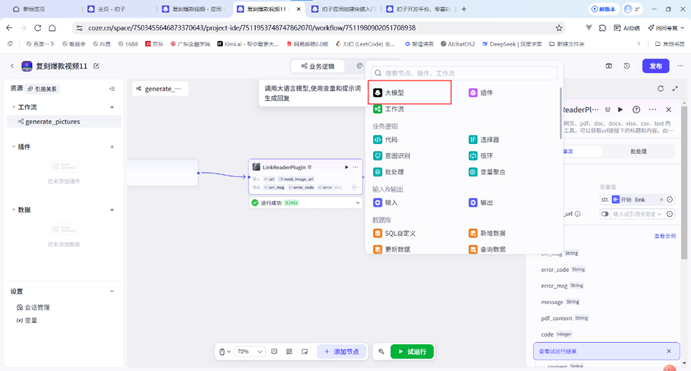This screenshot has width=691, height=371.
Task: Open help in the node side panel
Action: (636, 109)
